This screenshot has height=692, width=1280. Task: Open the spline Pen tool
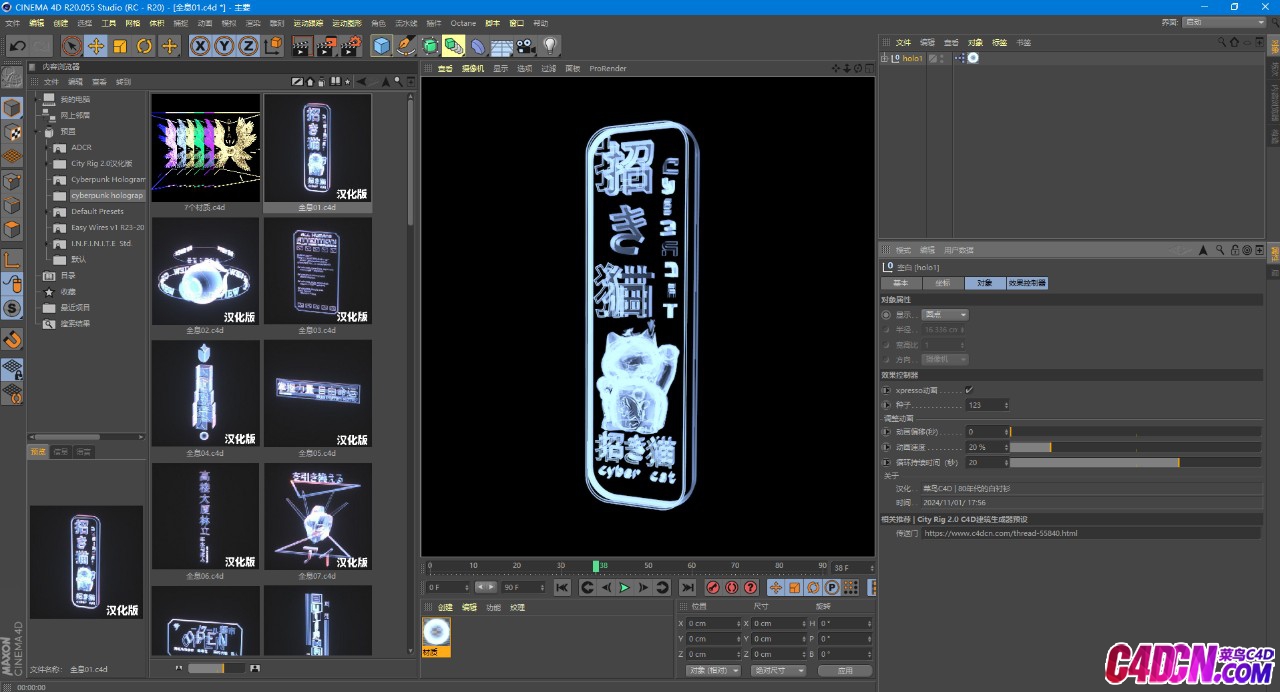click(405, 46)
